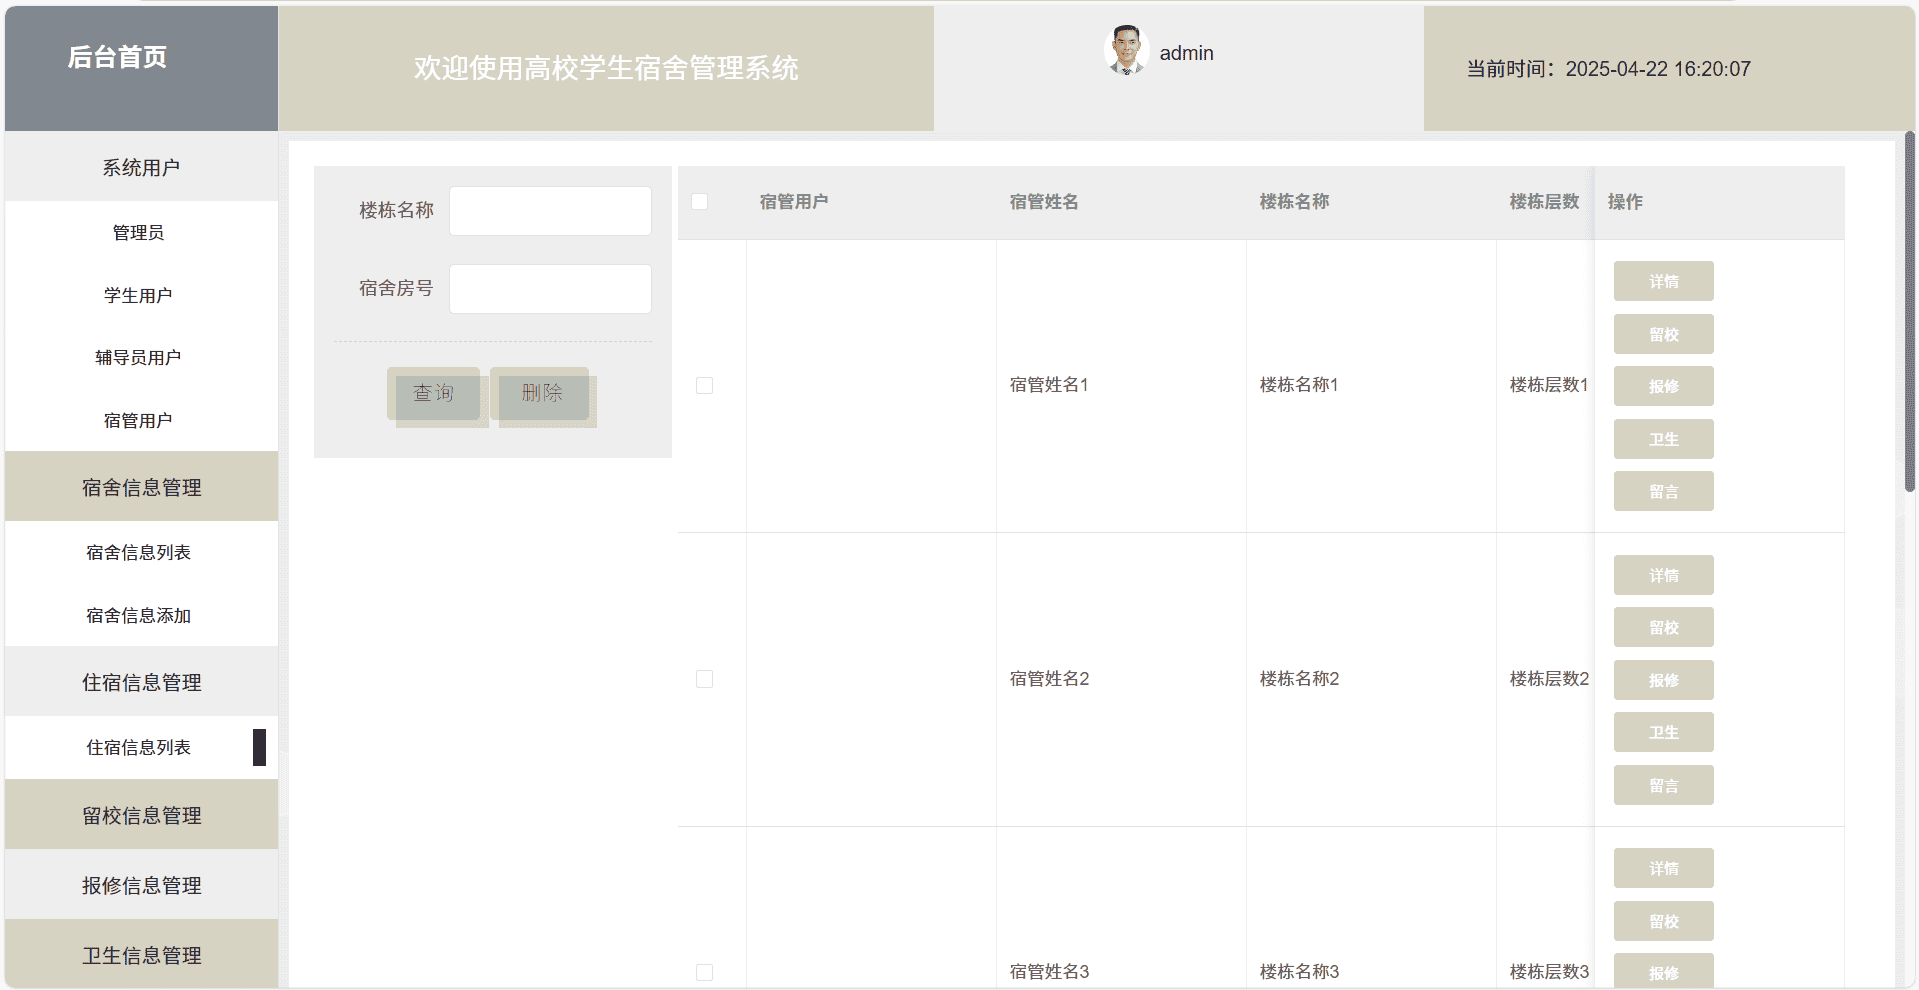Click the 操作 column header
Viewport: 1919px width, 990px height.
1625,202
